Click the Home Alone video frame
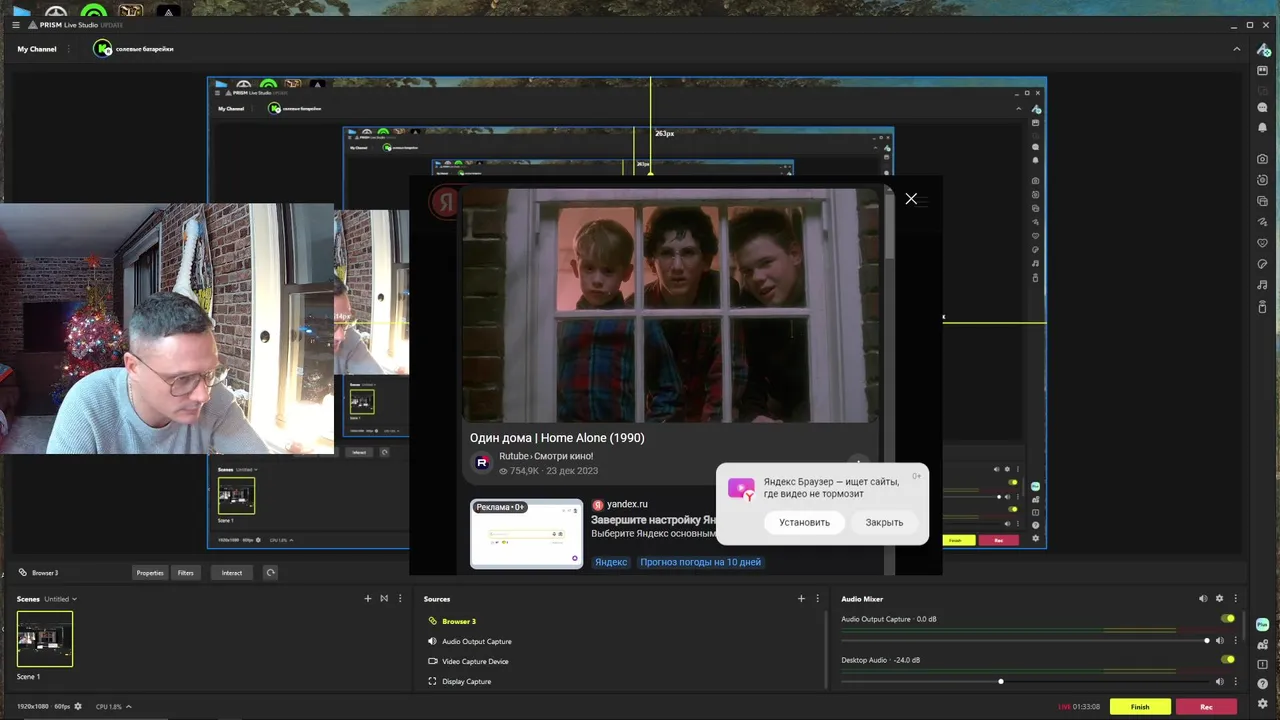The width and height of the screenshot is (1280, 720). point(670,305)
